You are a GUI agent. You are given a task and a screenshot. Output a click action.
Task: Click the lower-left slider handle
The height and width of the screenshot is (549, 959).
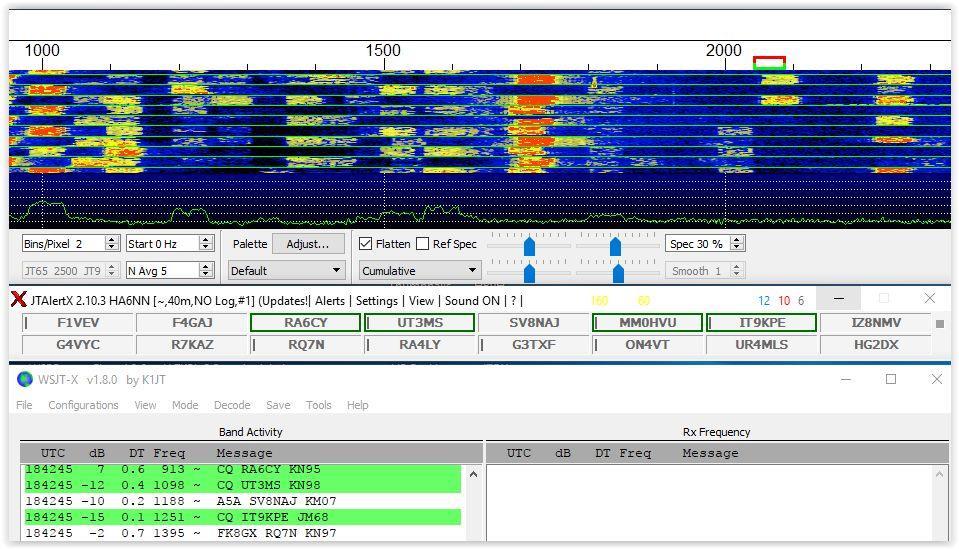click(x=530, y=273)
